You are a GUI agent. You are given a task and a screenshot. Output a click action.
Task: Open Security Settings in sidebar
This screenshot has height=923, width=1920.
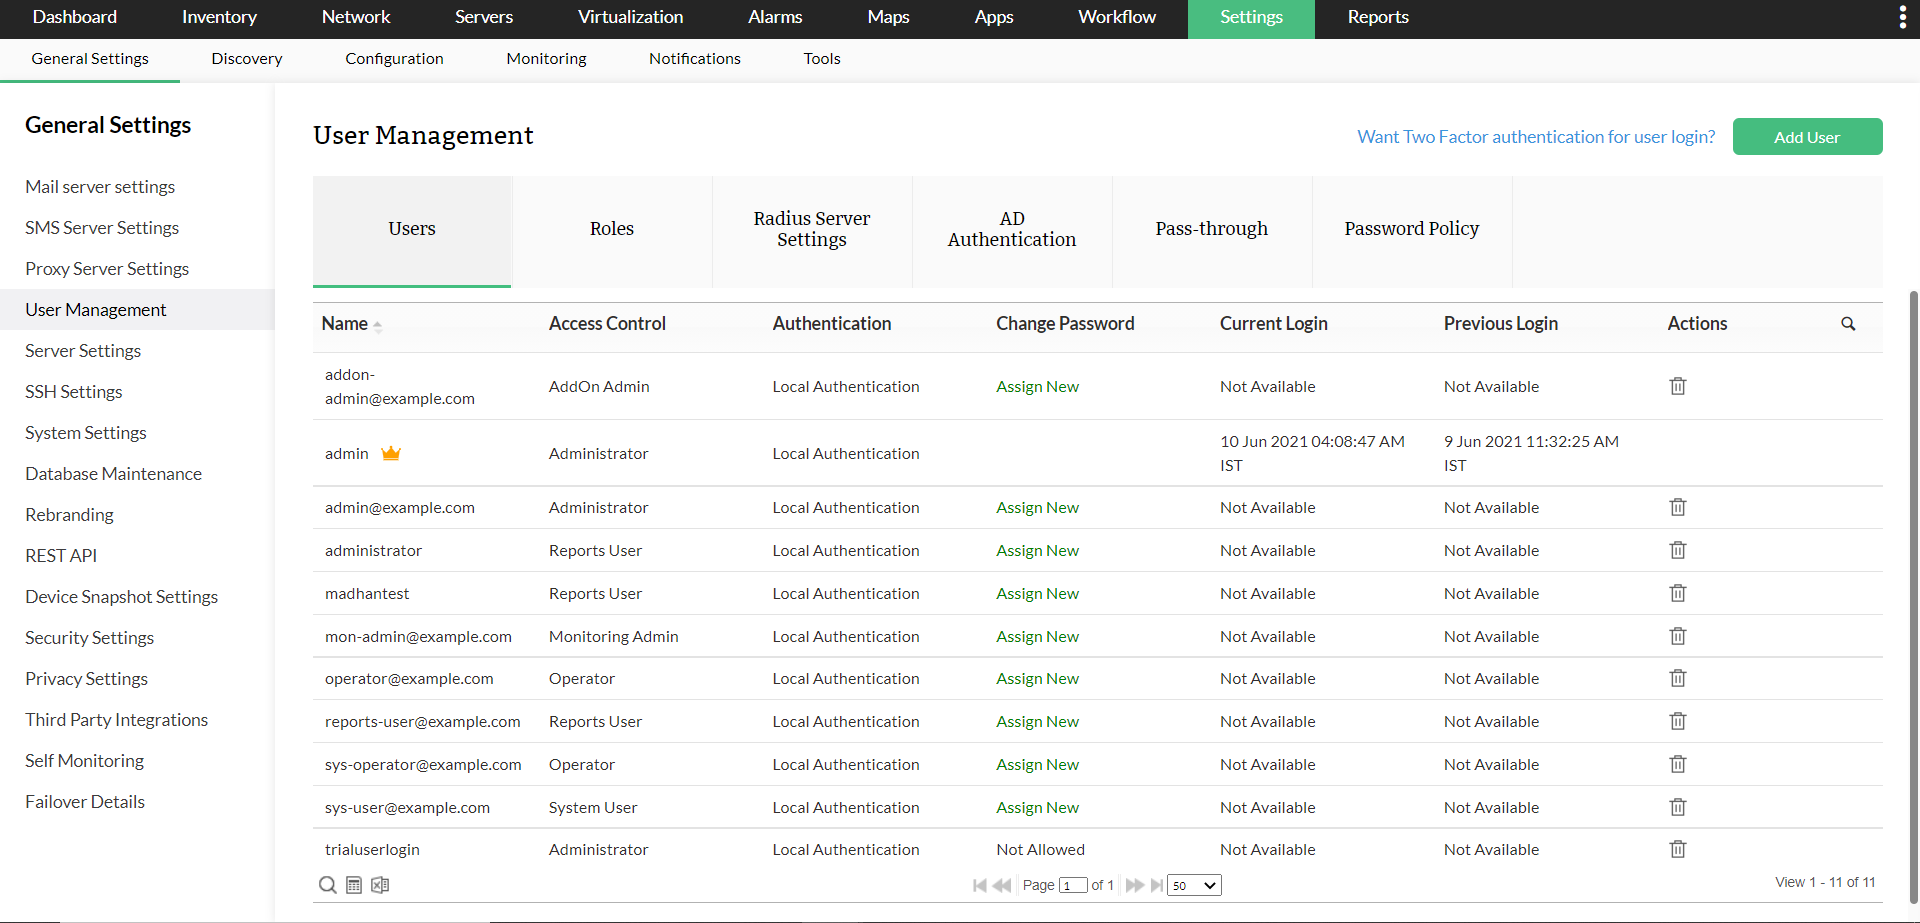click(90, 638)
